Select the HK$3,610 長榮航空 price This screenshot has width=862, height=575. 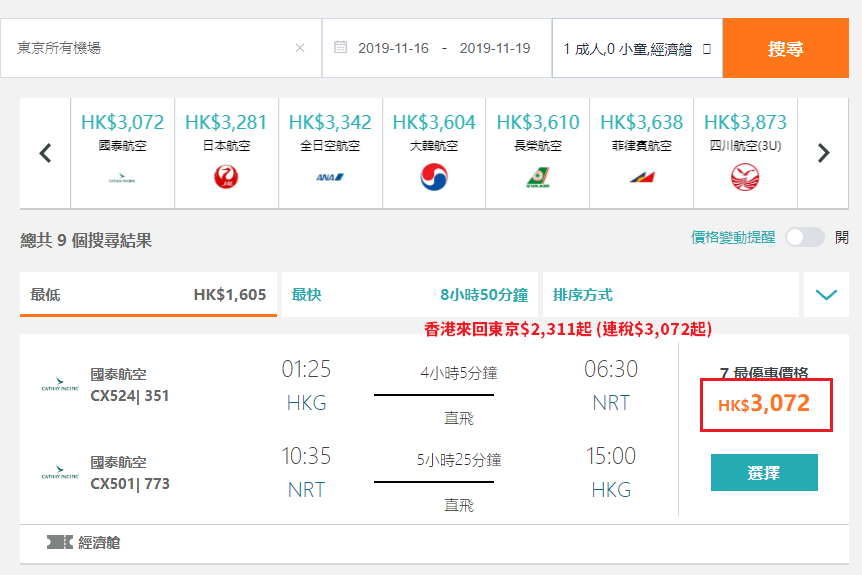(538, 122)
